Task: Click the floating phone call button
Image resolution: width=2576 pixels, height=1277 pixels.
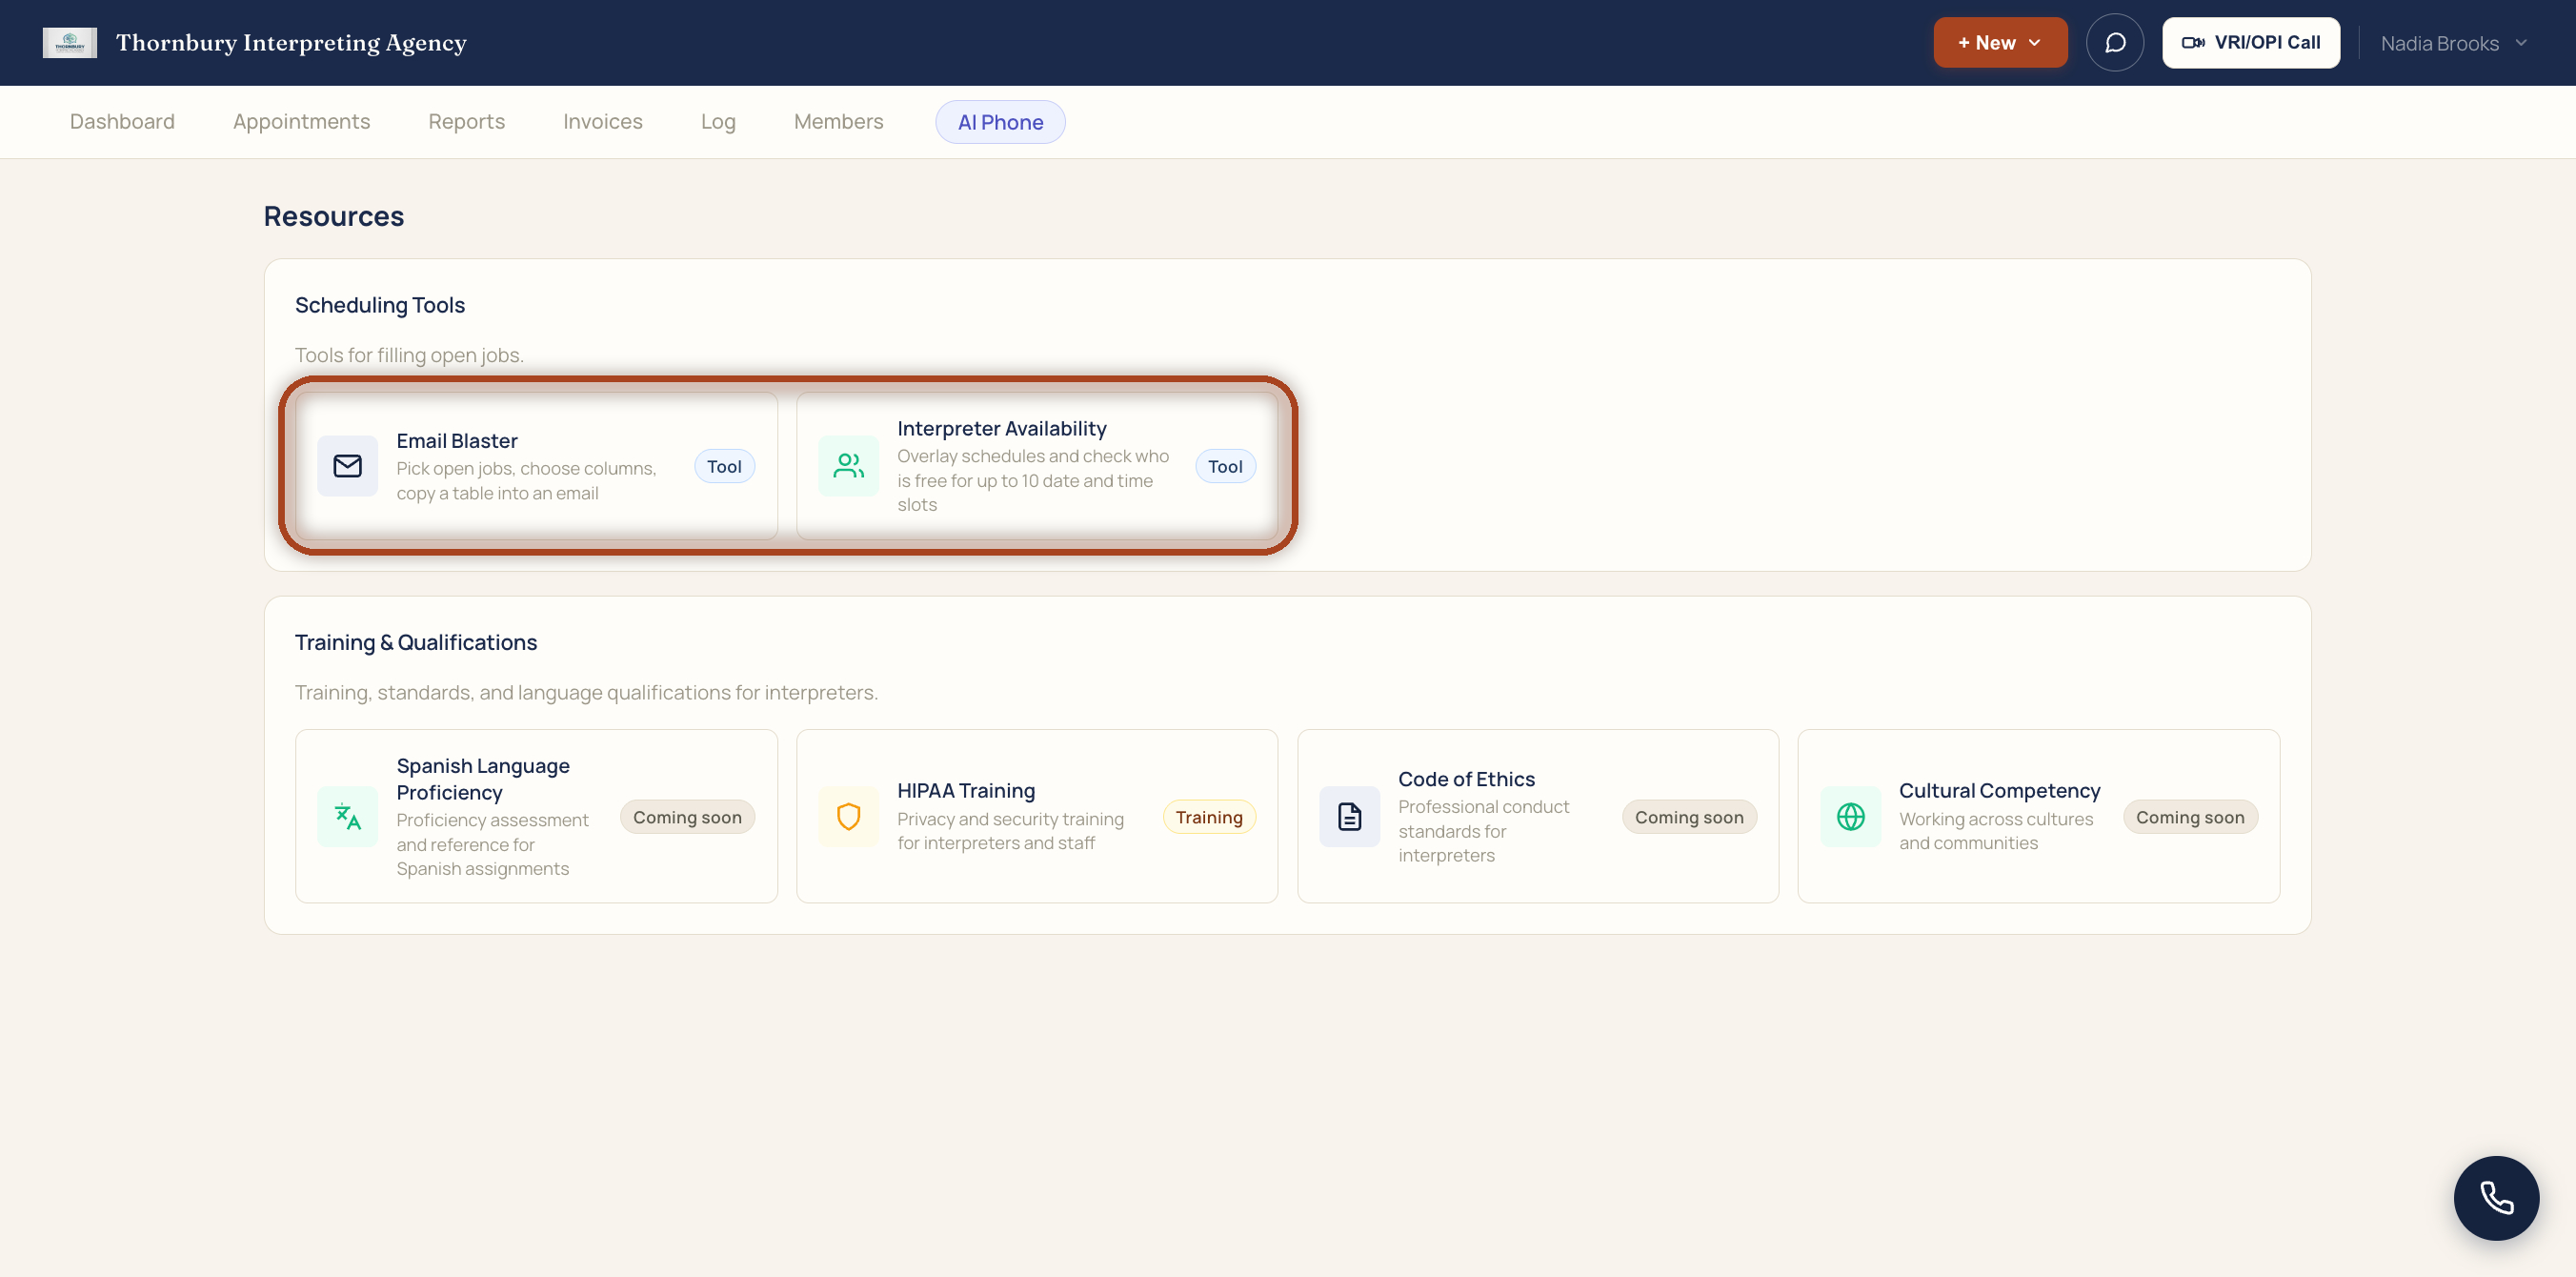Action: [2496, 1198]
